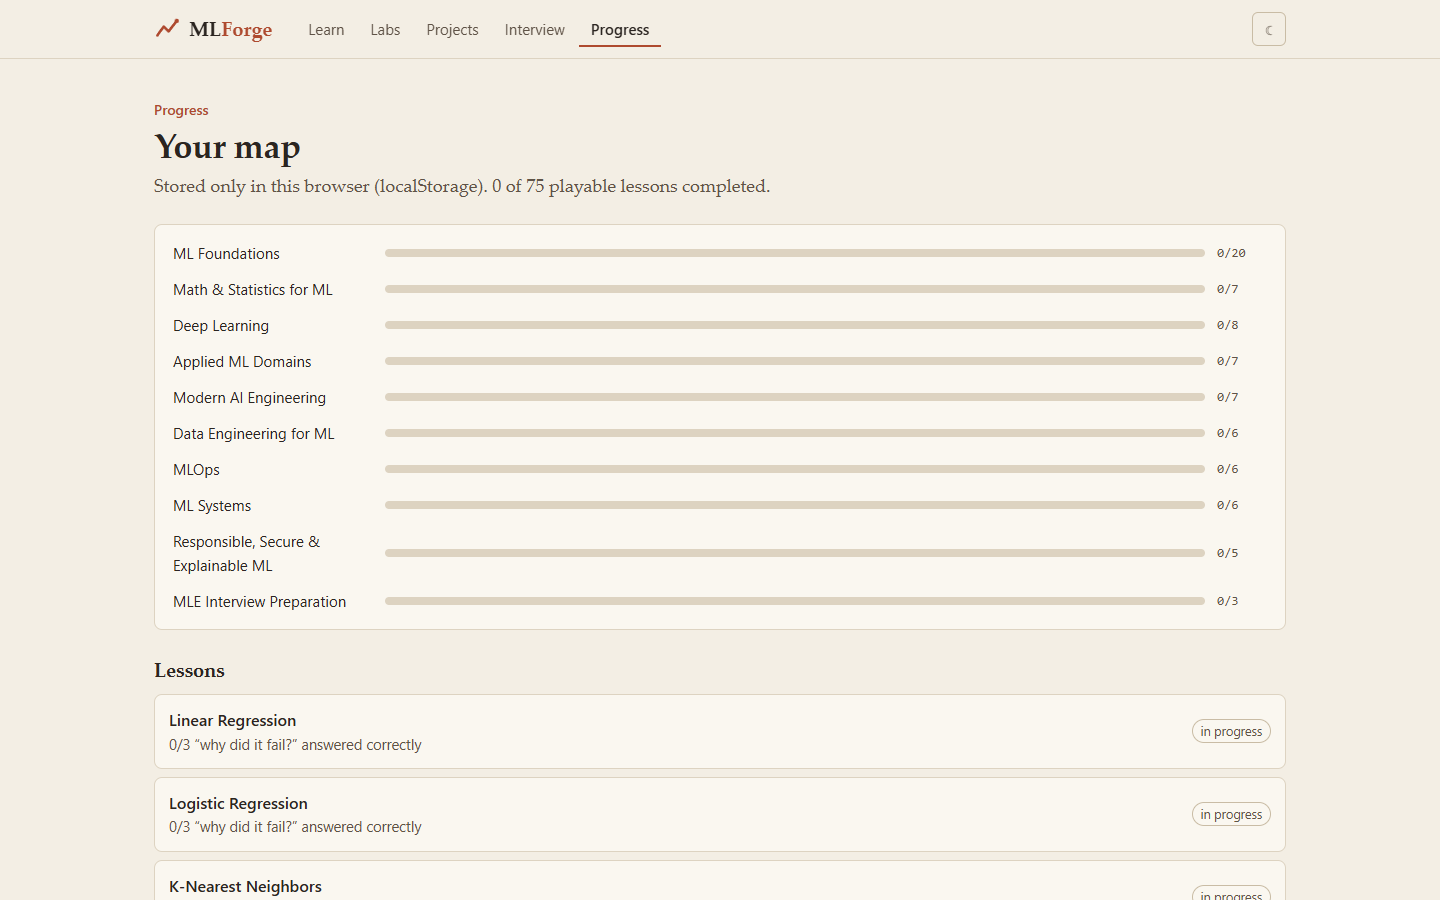The width and height of the screenshot is (1440, 900).
Task: Click the "Stored only in this browser" description
Action: point(462,186)
